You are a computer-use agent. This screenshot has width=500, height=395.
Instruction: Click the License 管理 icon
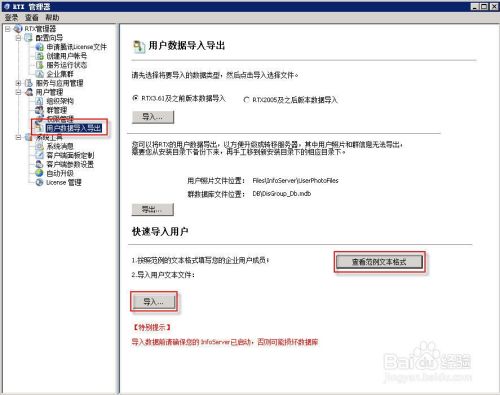tap(39, 182)
